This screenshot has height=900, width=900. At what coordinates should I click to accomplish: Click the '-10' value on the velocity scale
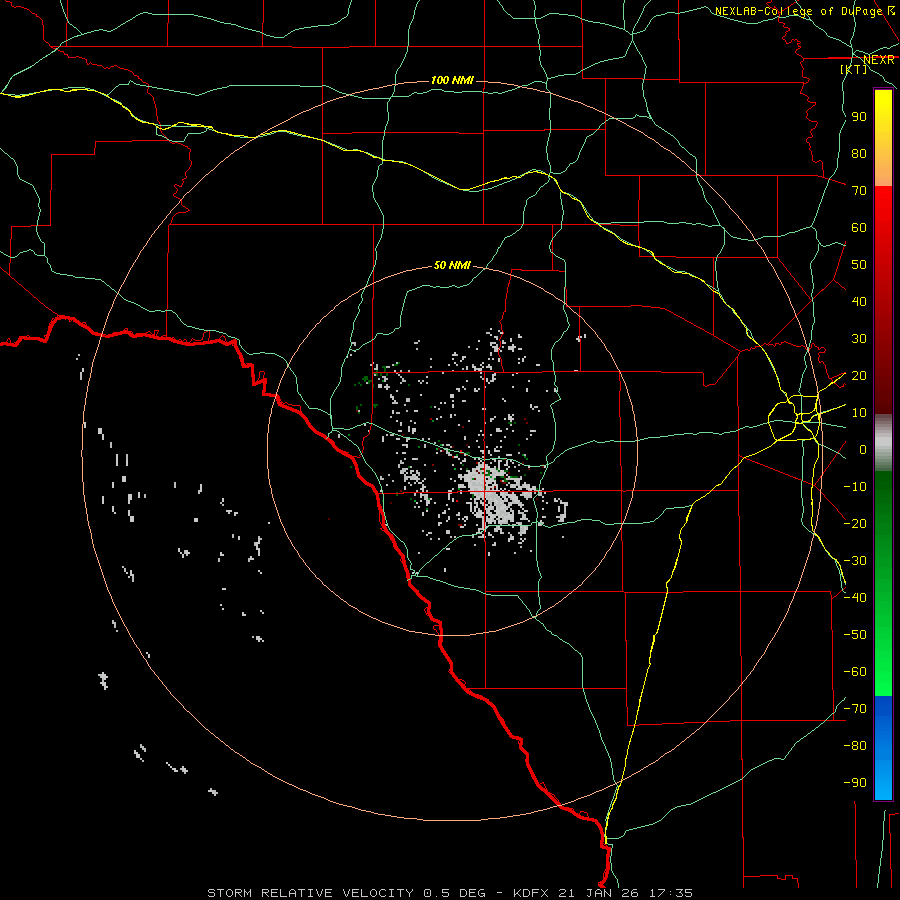click(855, 487)
